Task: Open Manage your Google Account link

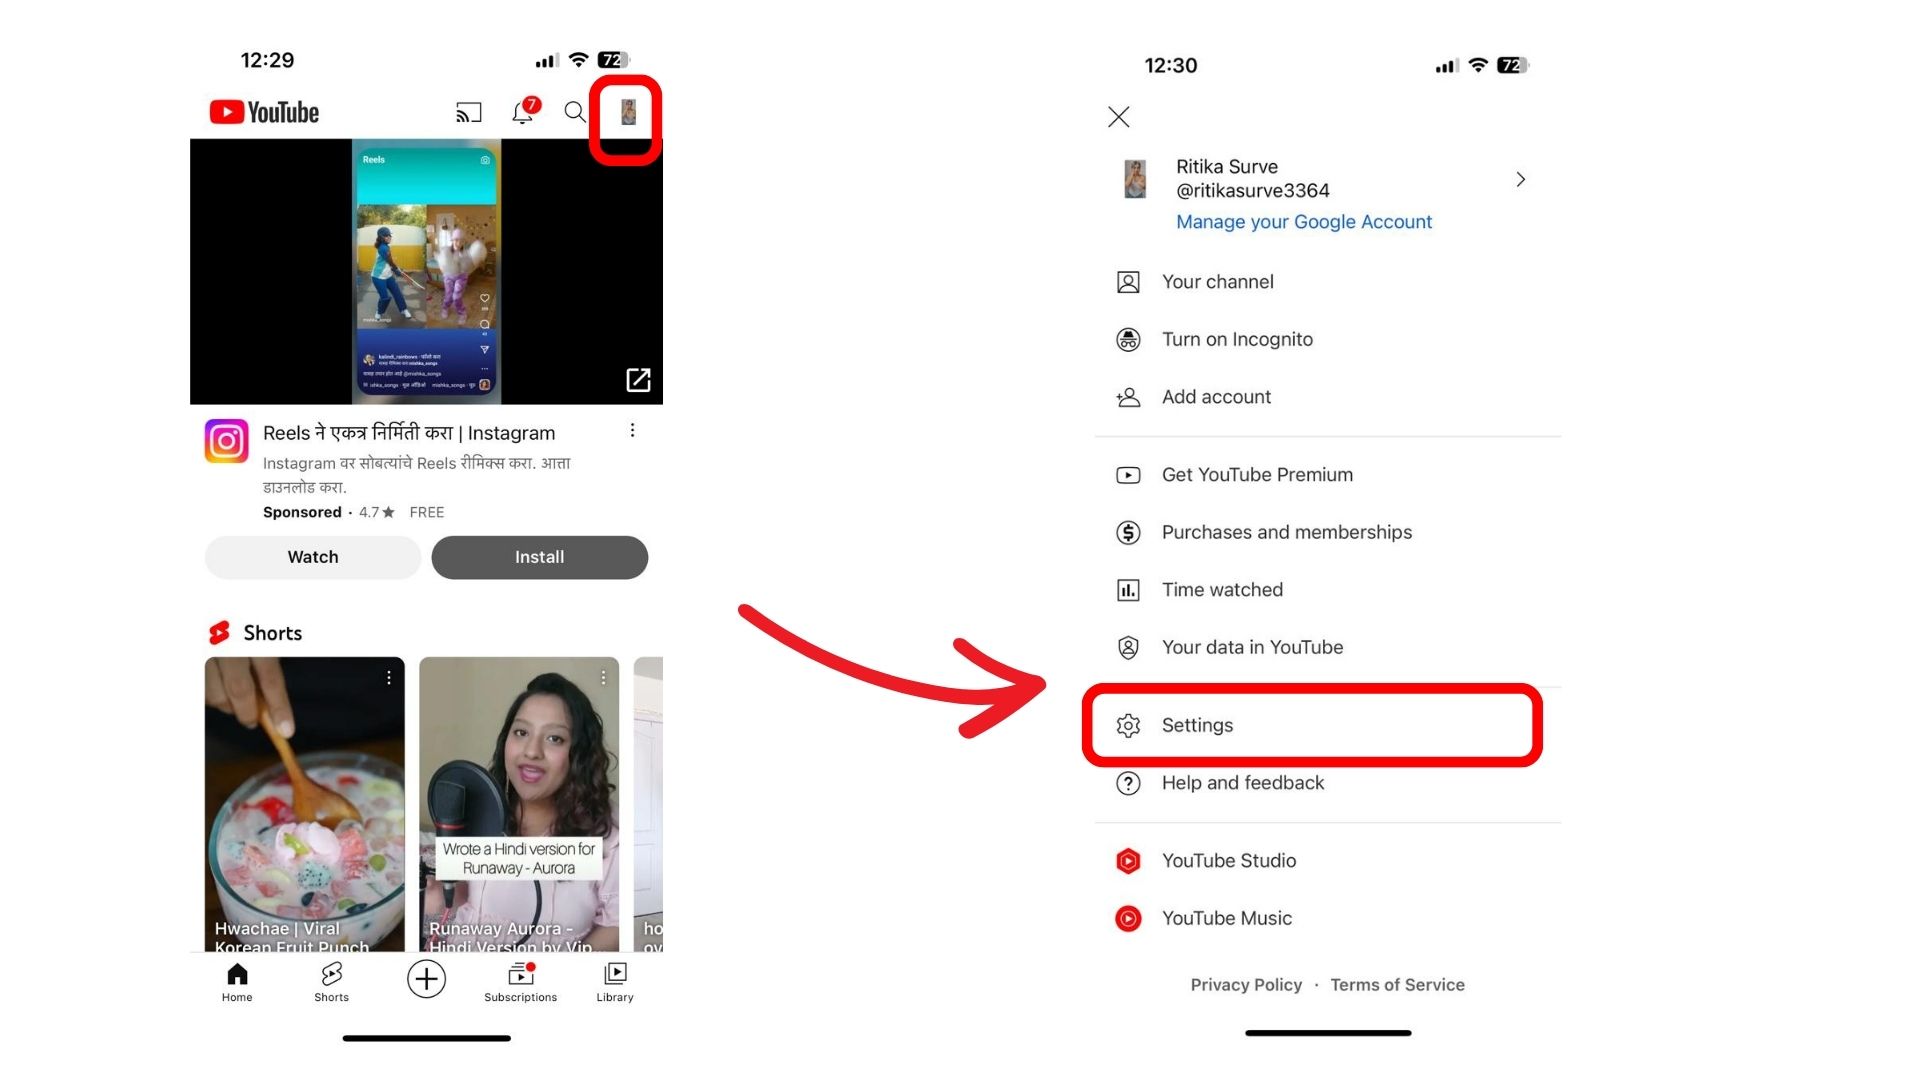Action: (x=1303, y=221)
